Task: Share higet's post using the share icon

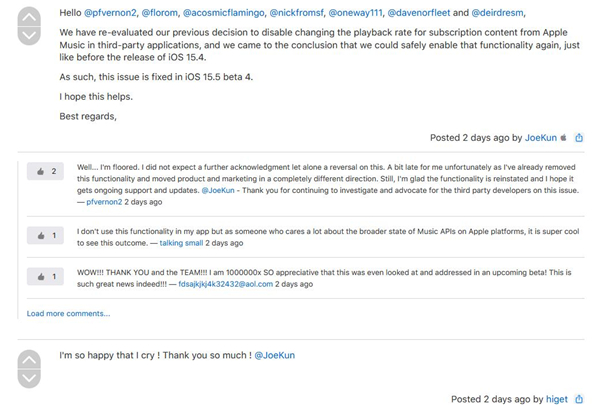Action: tap(580, 399)
